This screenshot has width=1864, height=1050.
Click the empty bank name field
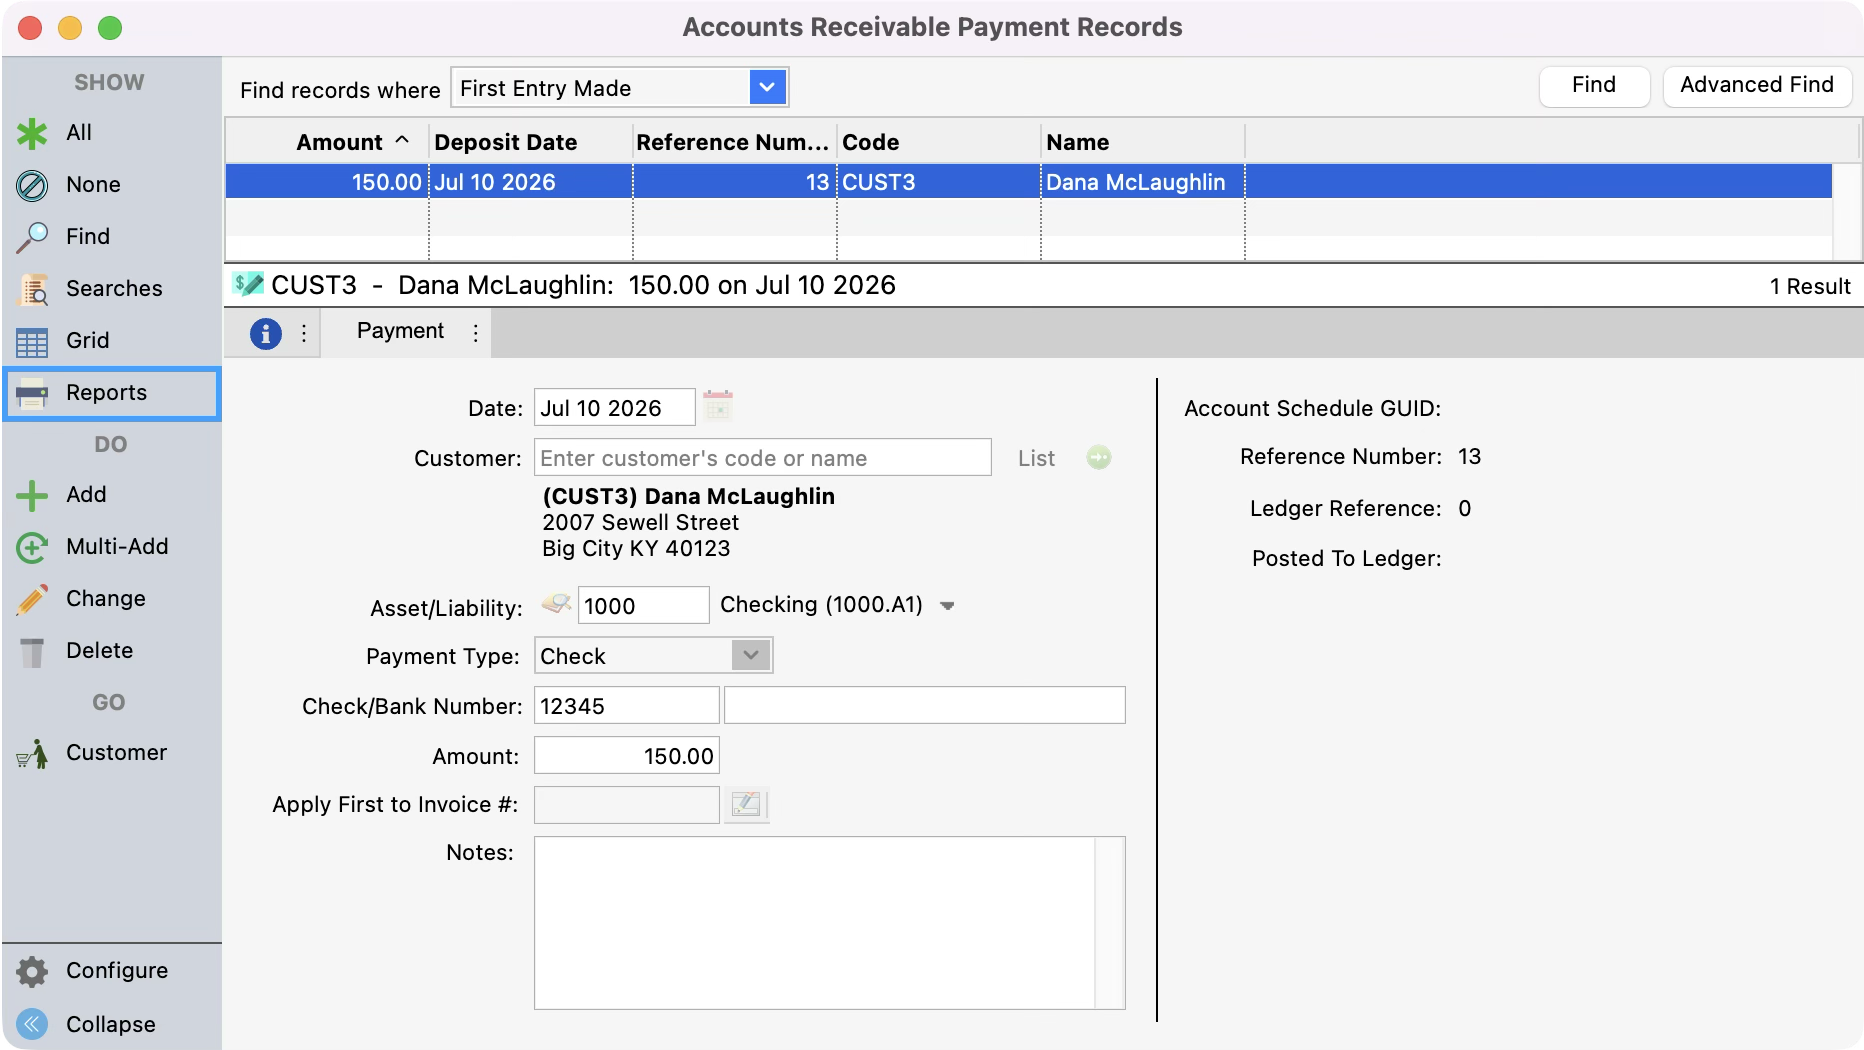tap(924, 706)
